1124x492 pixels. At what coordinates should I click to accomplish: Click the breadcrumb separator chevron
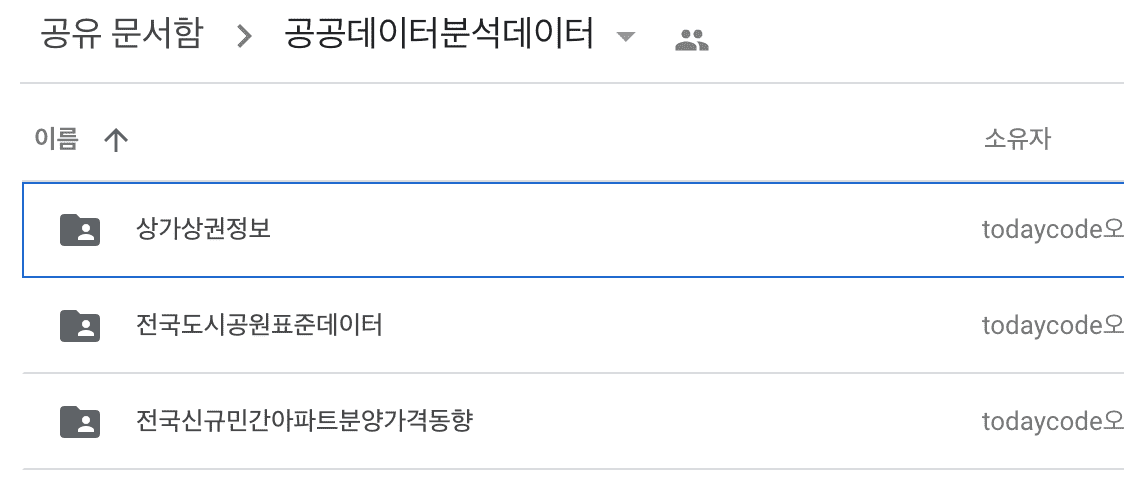[x=244, y=38]
